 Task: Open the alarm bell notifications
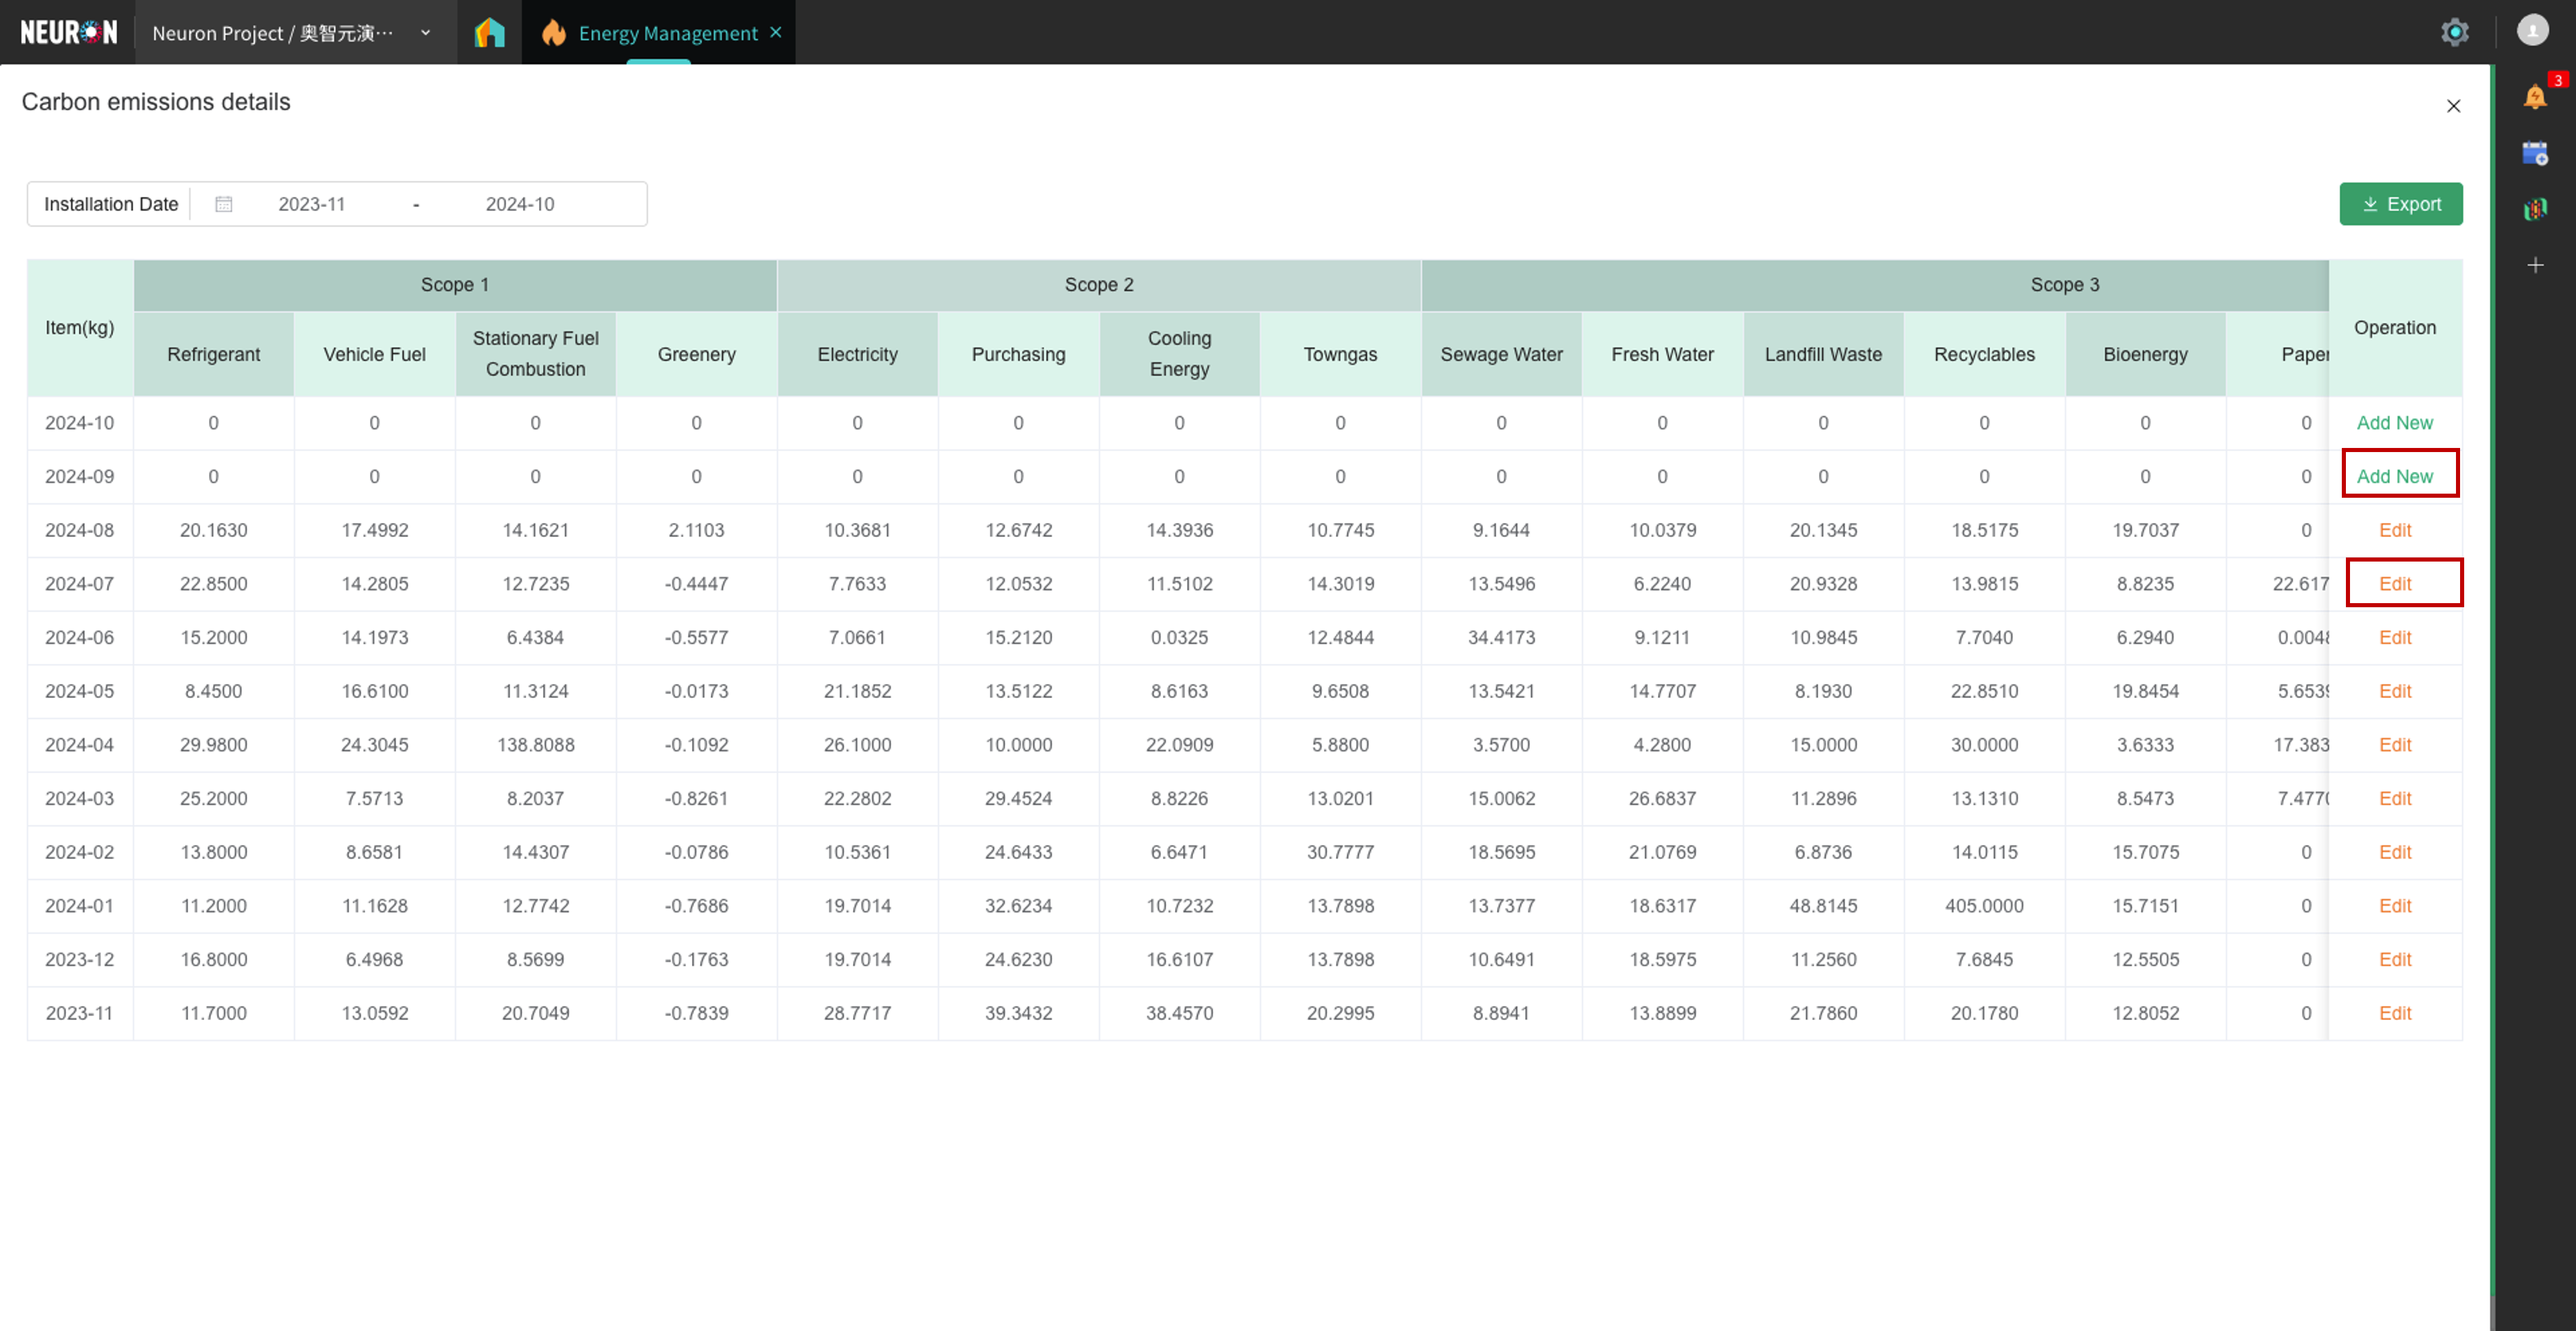[2534, 97]
